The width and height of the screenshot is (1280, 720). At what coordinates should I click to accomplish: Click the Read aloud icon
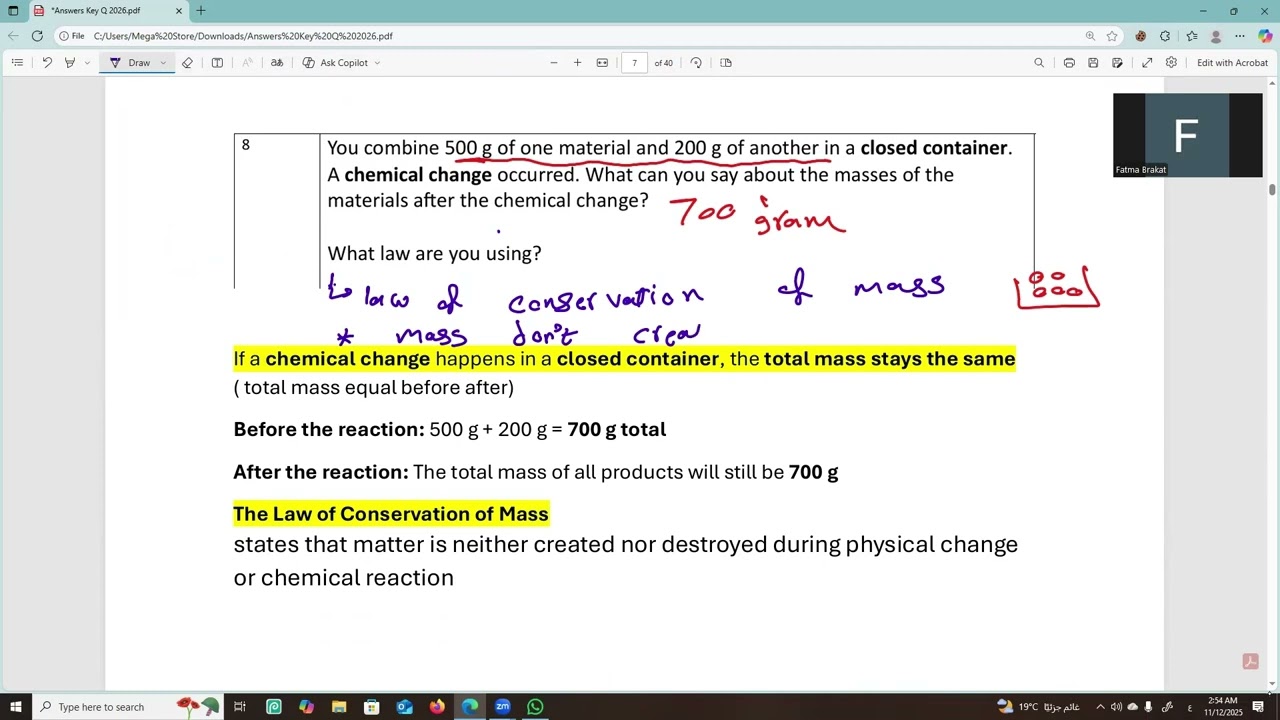coord(247,63)
